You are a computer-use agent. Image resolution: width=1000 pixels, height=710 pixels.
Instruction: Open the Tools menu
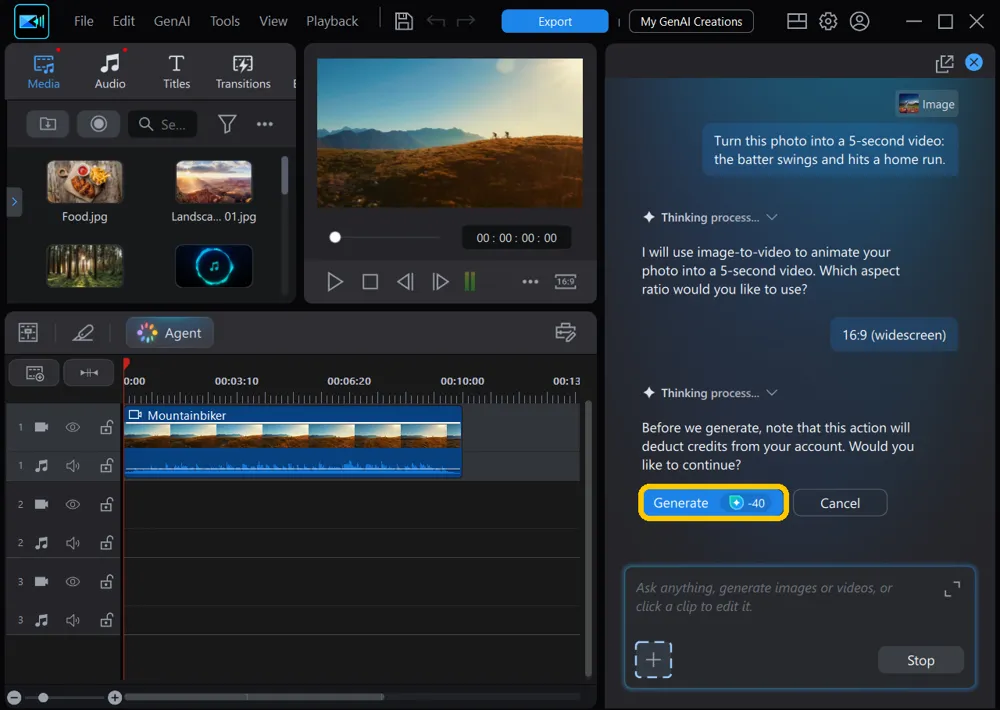(224, 21)
